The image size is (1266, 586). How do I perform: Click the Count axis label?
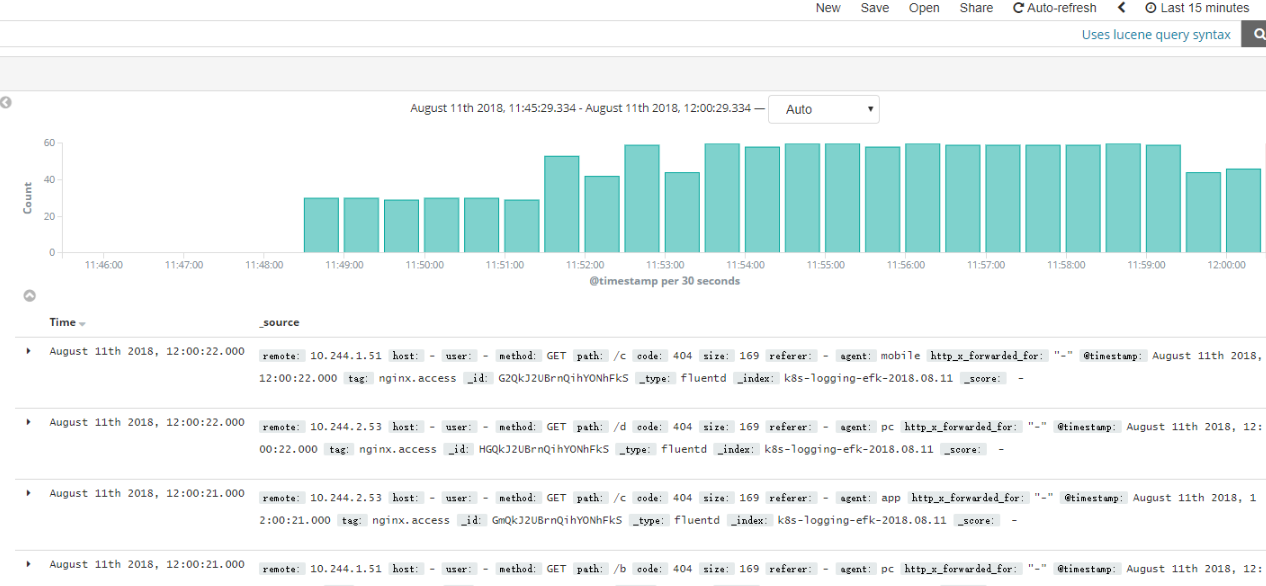click(x=28, y=198)
